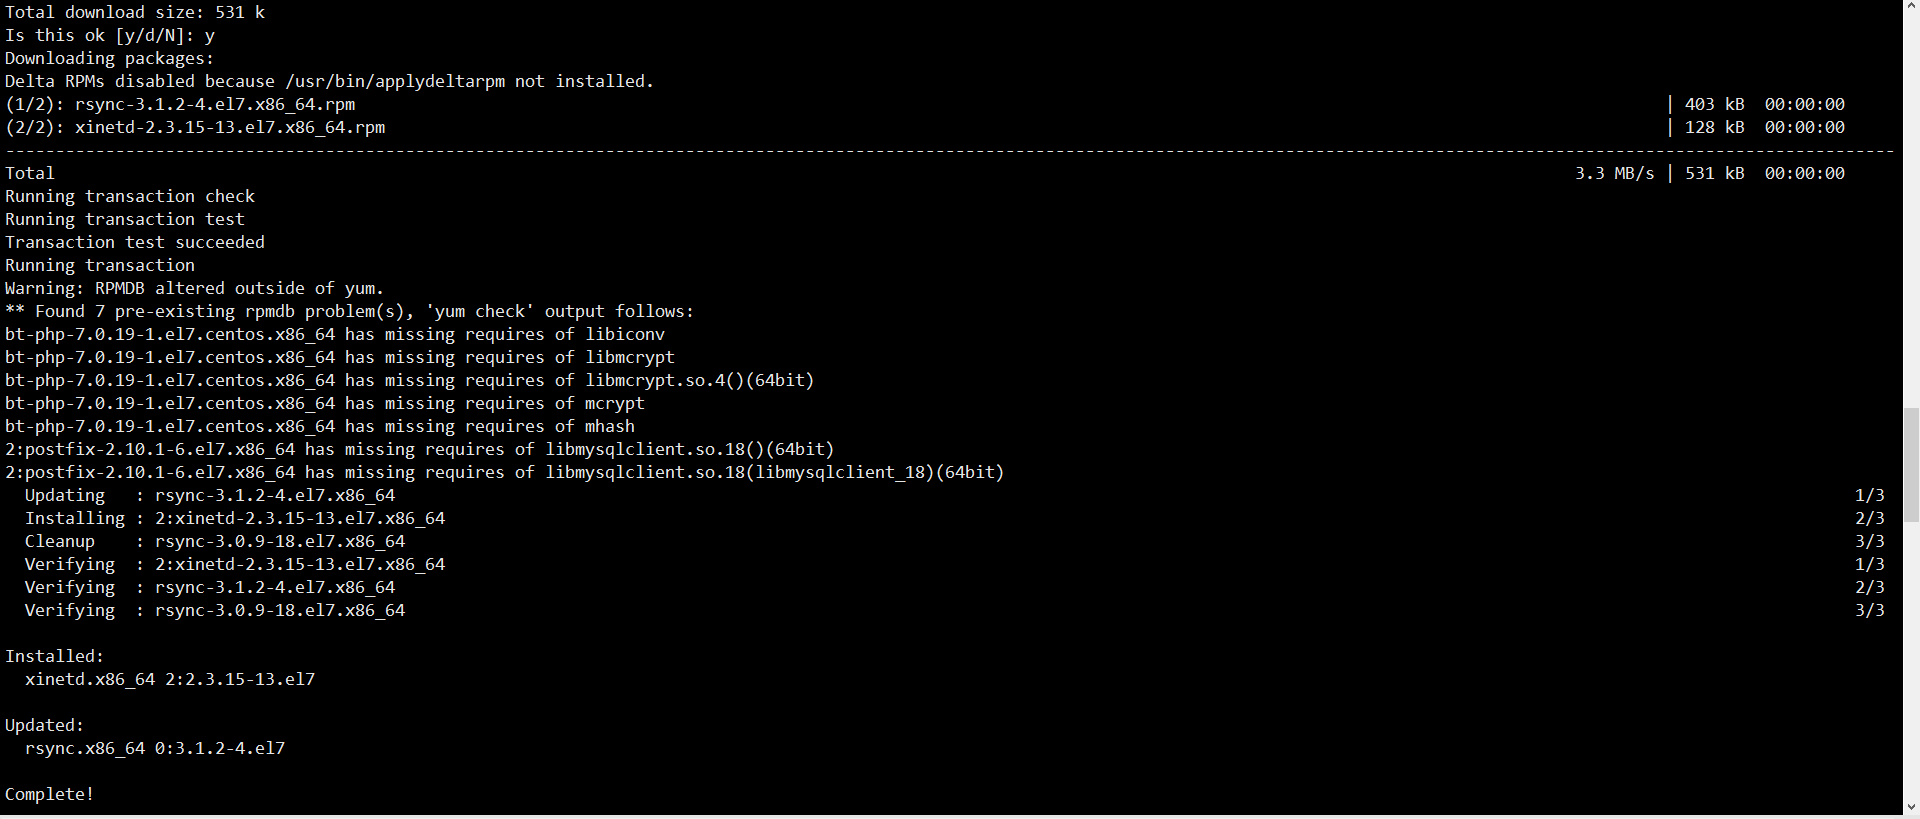
Task: Click the 3.3 MB/s total speed text
Action: point(1614,173)
